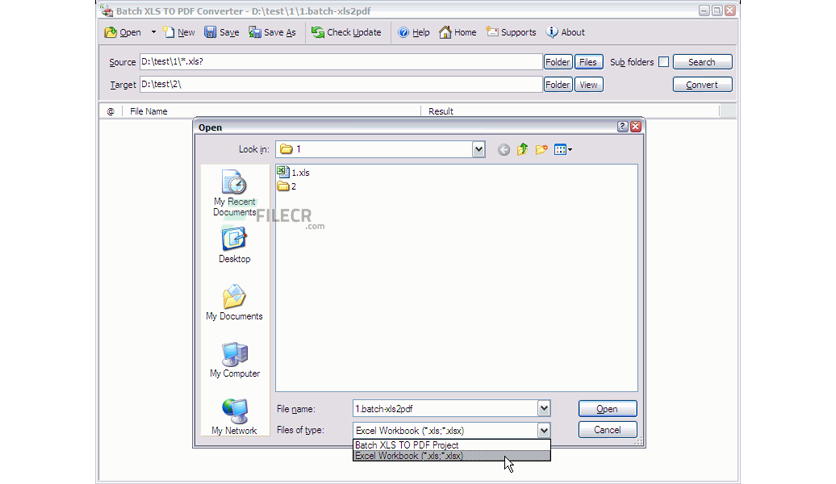
Task: Select Excel Workbook (*.xls;*.xlsx) list option
Action: point(451,456)
